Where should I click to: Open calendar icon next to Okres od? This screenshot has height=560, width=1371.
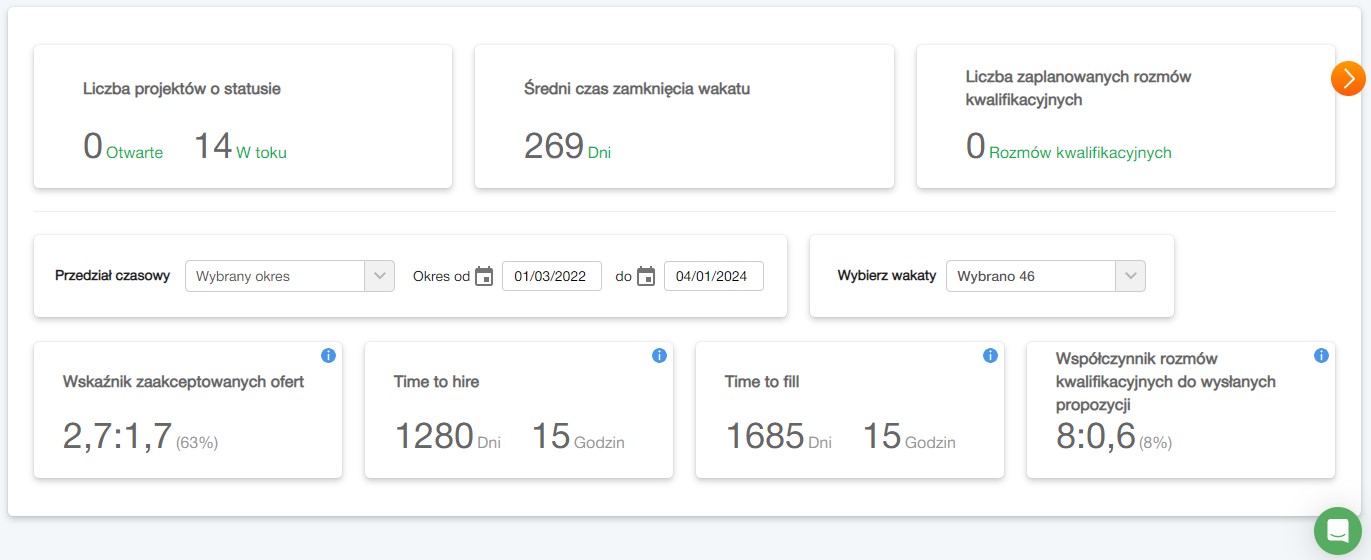[x=484, y=276]
